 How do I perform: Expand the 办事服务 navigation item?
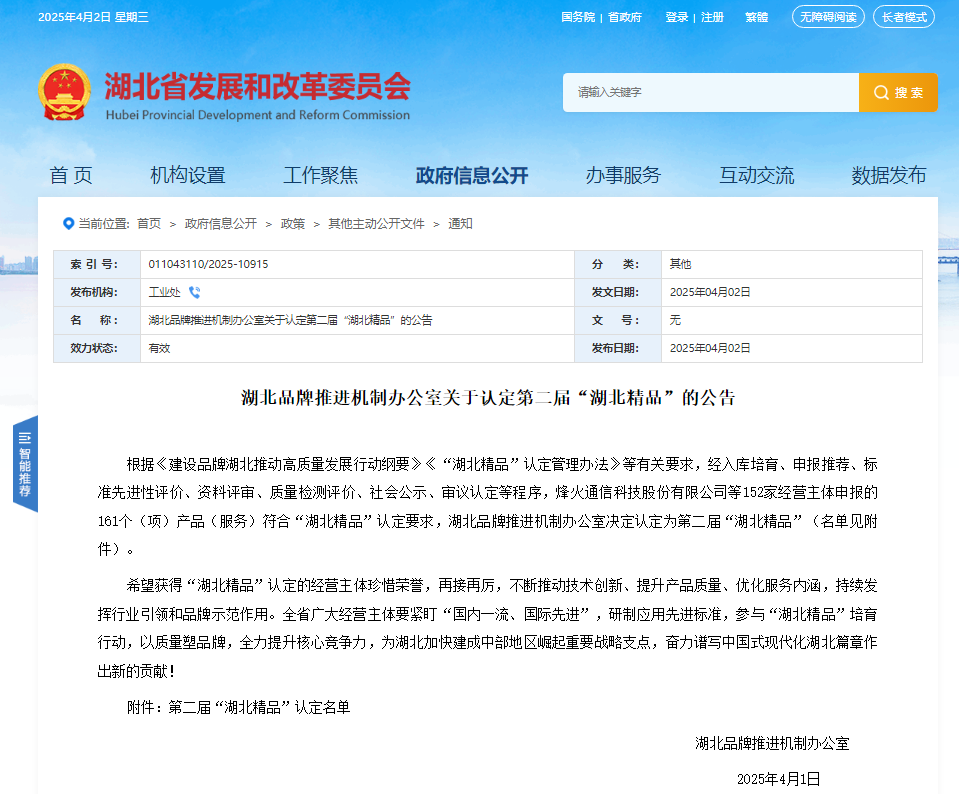tap(623, 175)
